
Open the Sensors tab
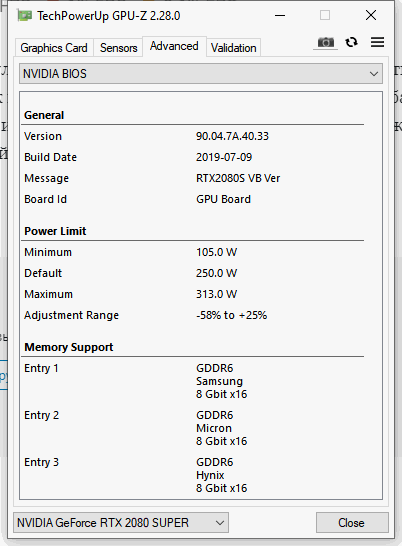(118, 48)
